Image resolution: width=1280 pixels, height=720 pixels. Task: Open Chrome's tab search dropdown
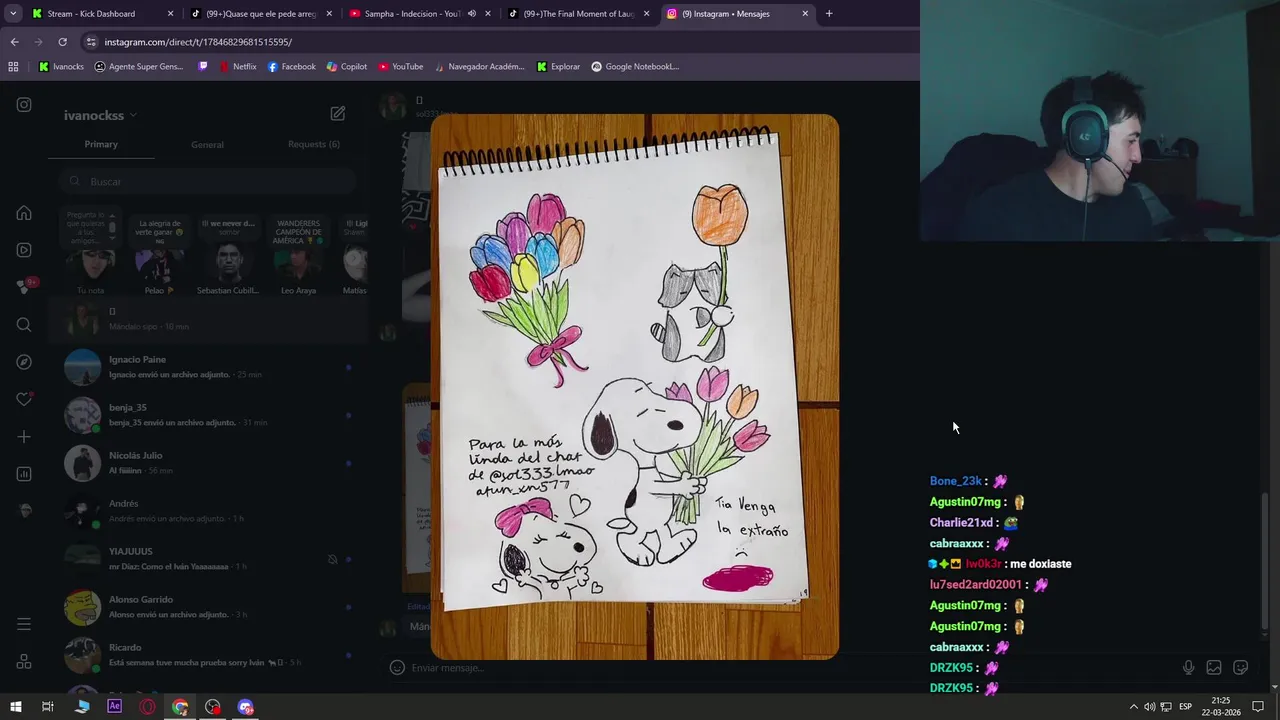13,14
